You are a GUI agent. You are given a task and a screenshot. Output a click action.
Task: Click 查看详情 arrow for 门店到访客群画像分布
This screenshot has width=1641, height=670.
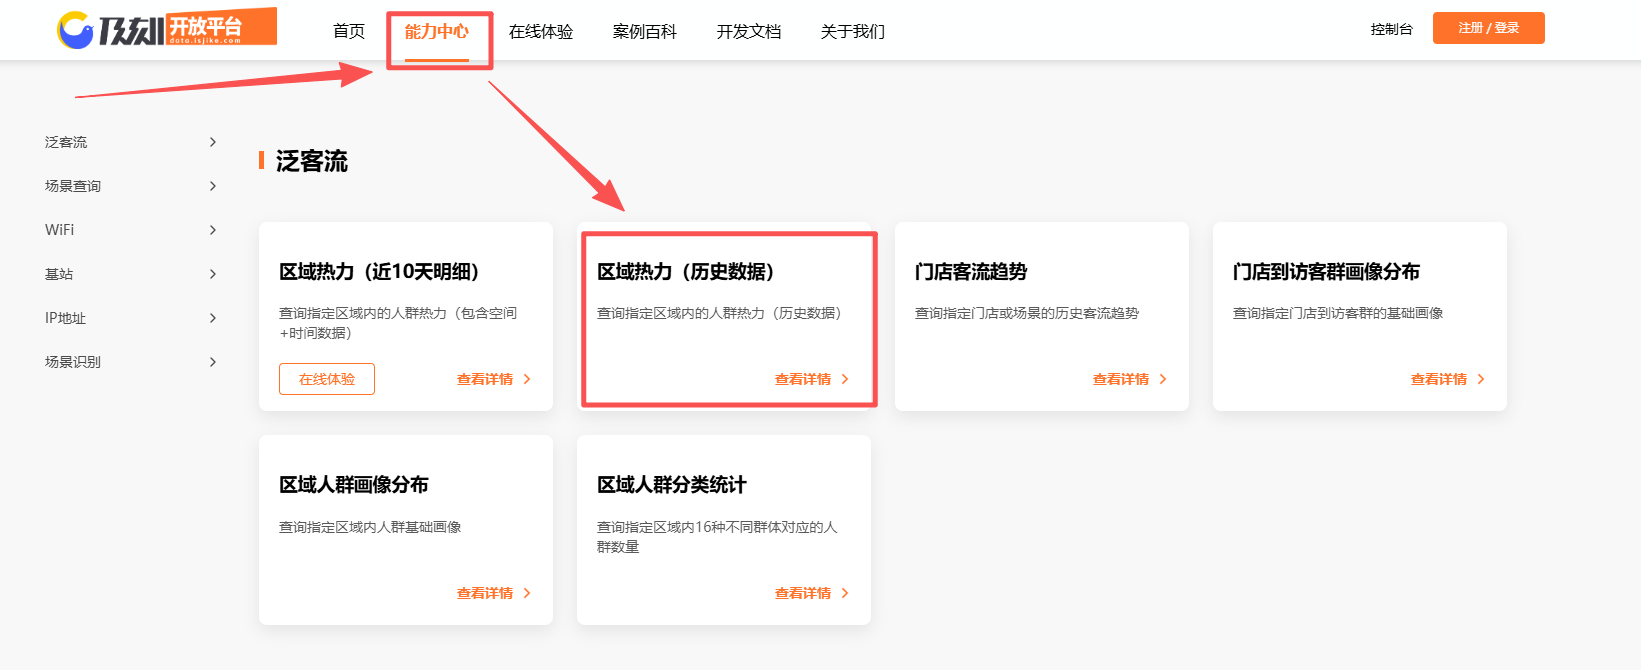(1481, 379)
